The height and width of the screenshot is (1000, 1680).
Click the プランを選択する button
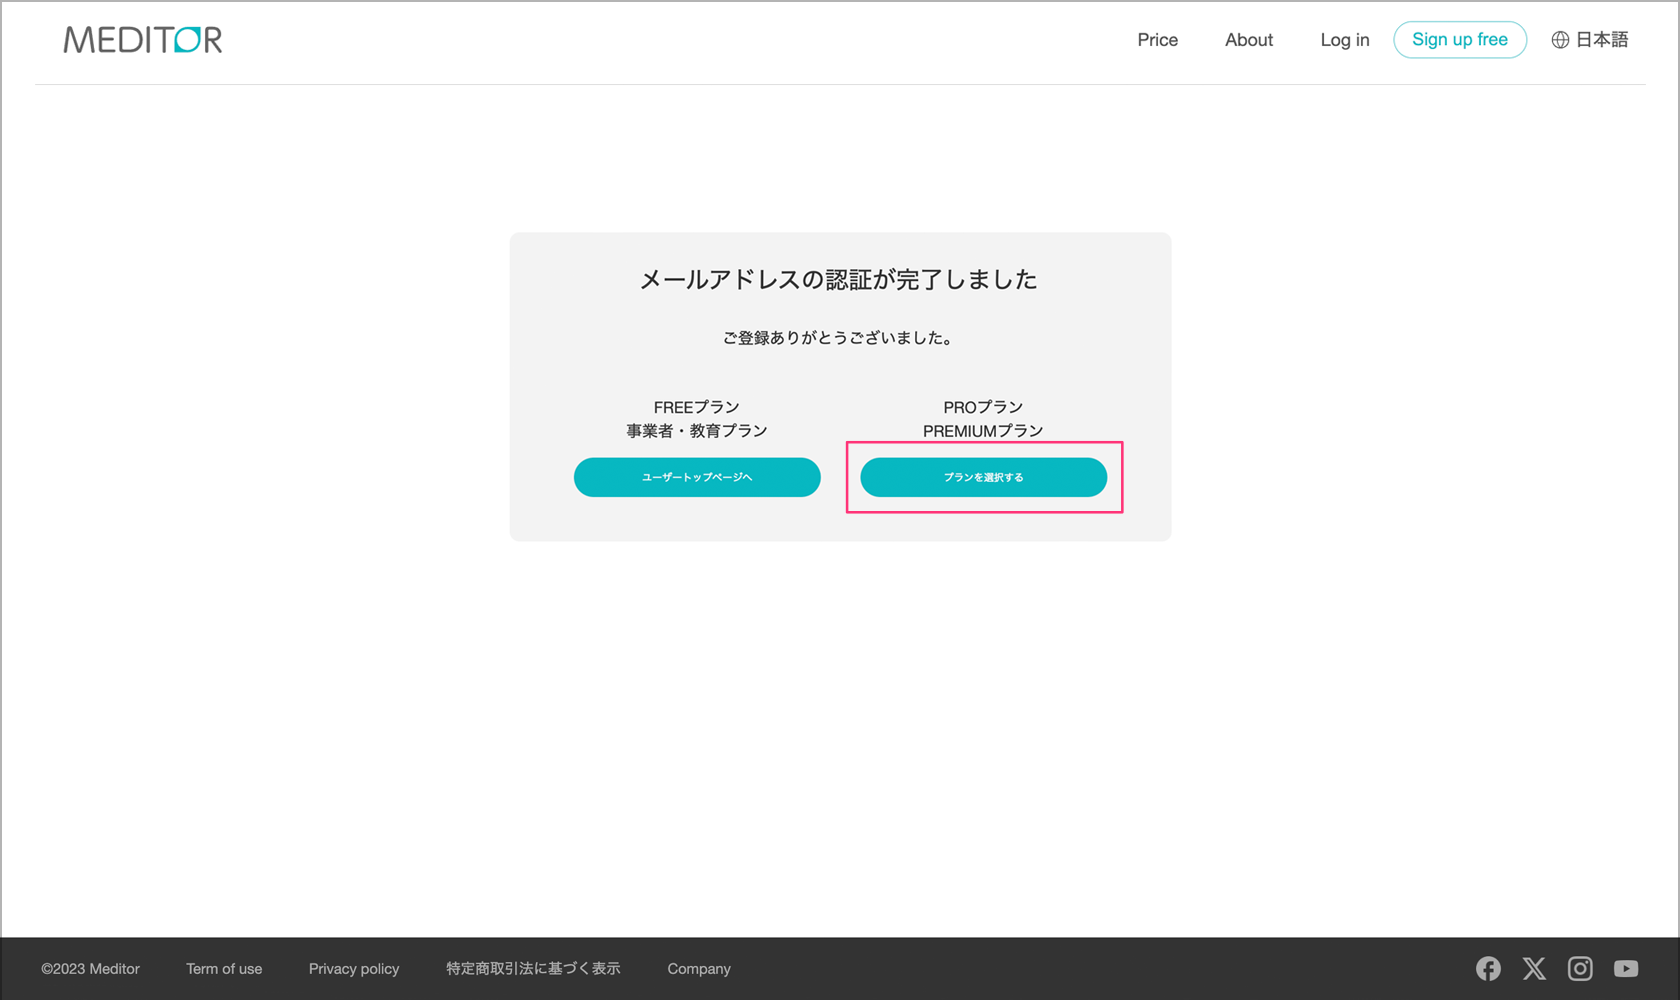983,477
